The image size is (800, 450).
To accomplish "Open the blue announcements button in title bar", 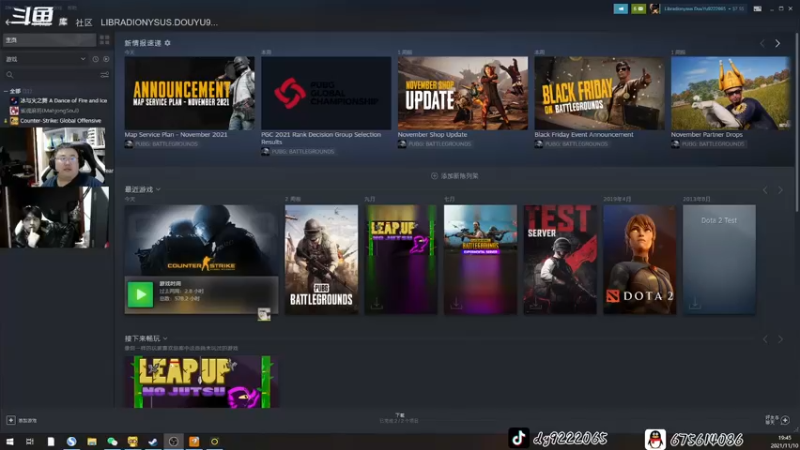I will (620, 9).
